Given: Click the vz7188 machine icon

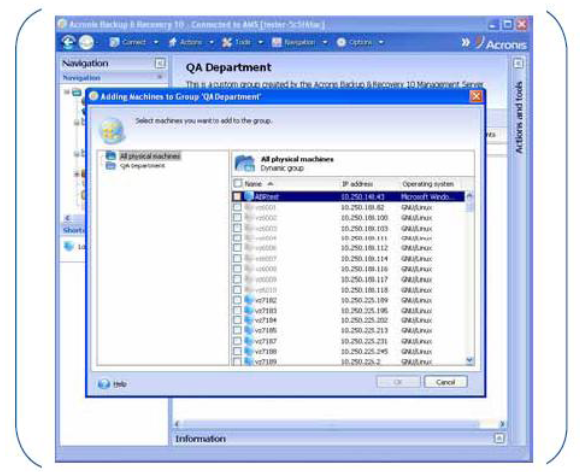Looking at the screenshot, I should coord(249,351).
